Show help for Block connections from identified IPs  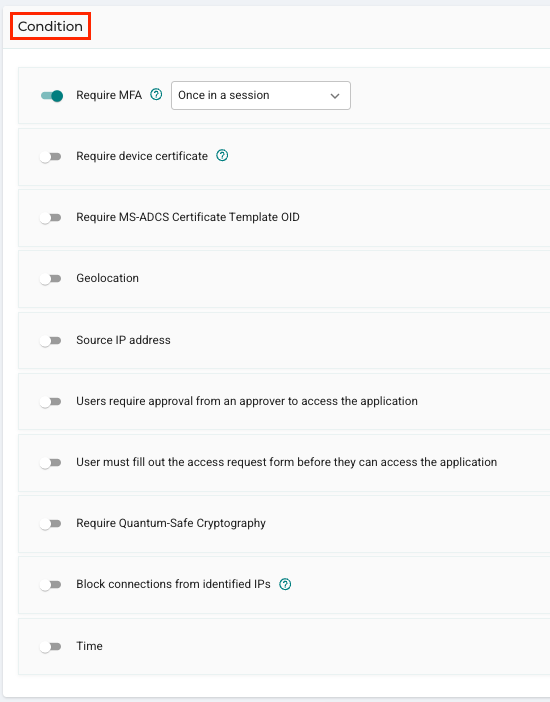tap(285, 584)
